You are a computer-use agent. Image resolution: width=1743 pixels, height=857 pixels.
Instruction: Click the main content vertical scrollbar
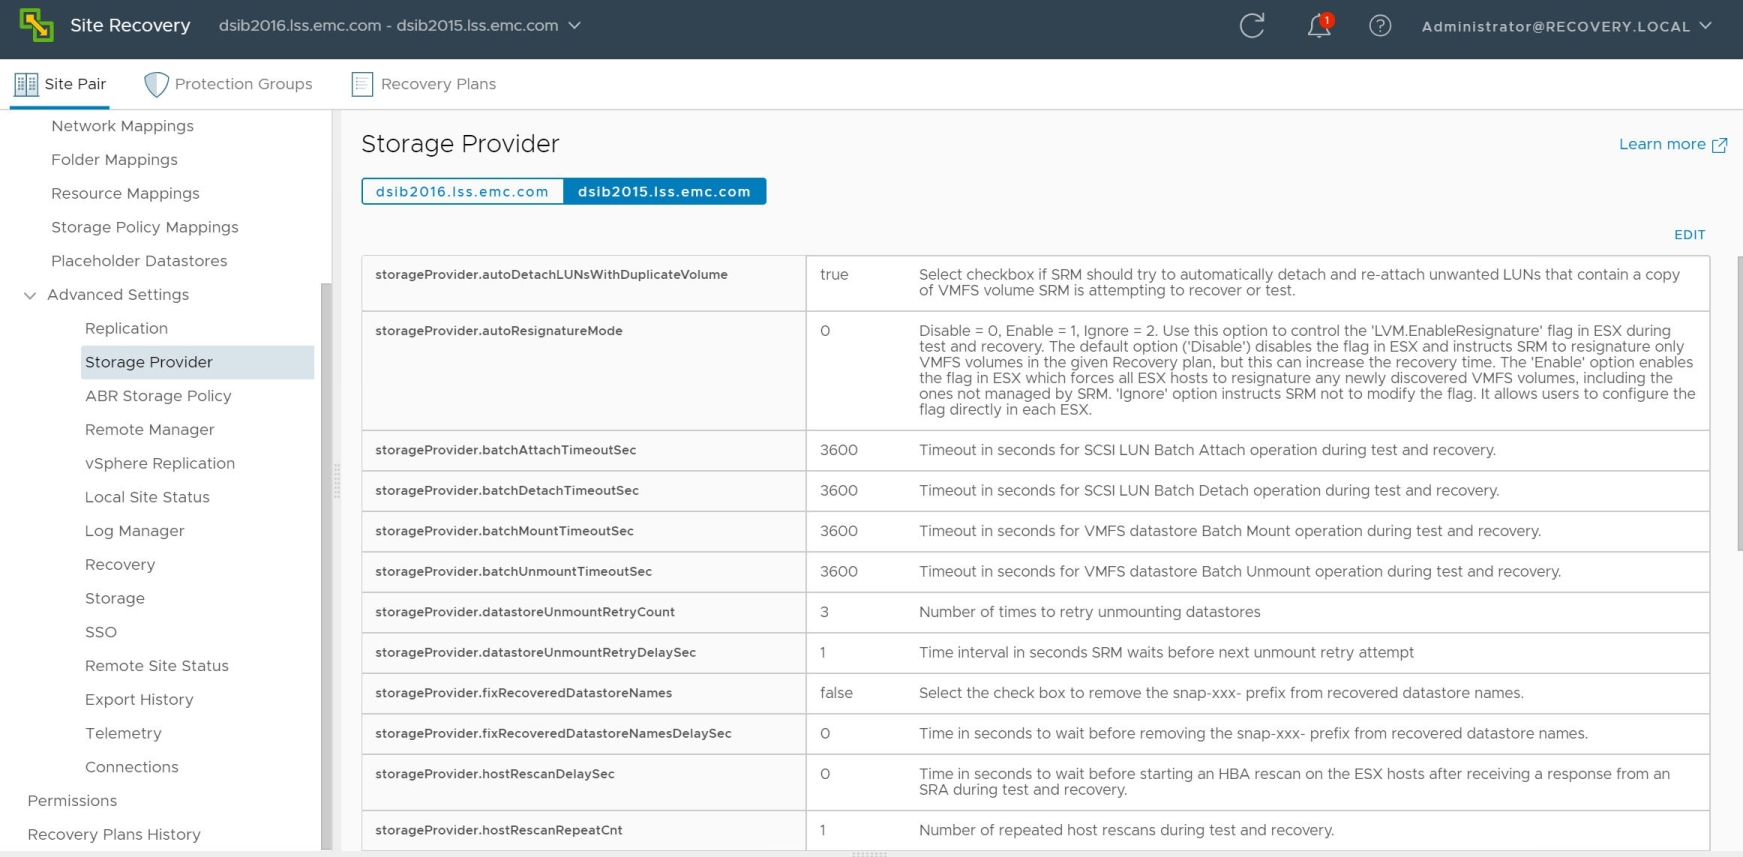pos(1739,403)
